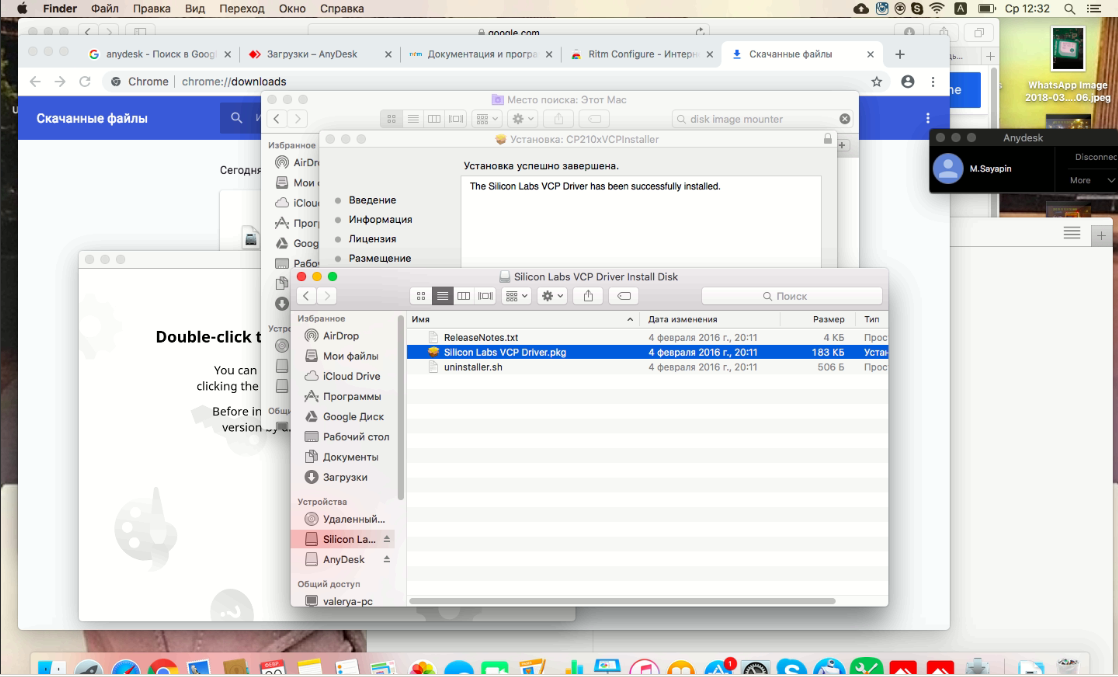Screen dimensions: 1118x677
Task: Open AirDrop in front Finder sidebar
Action: (x=340, y=336)
